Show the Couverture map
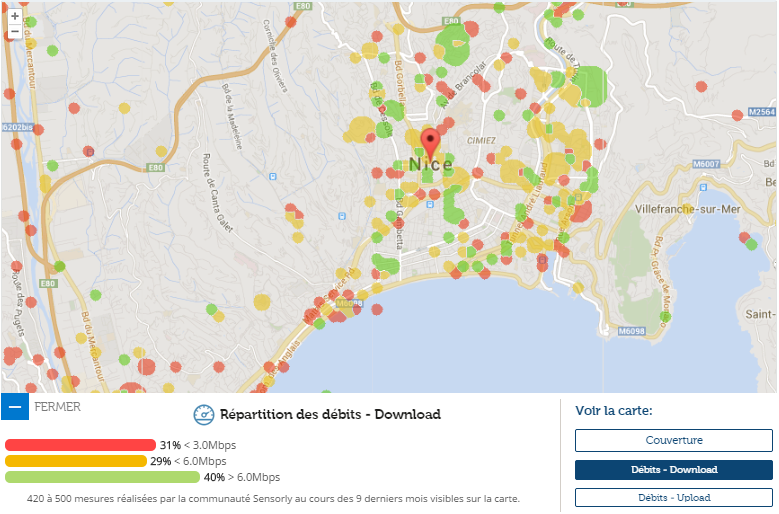The width and height of the screenshot is (779, 514). pyautogui.click(x=673, y=440)
